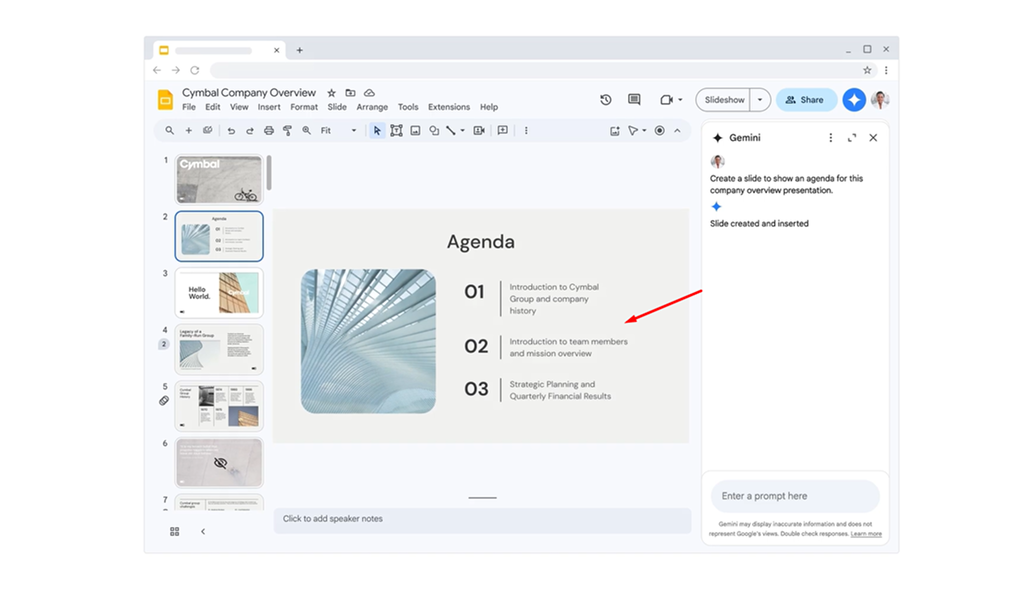Screen dimensions: 1010x593
Task: Follow the Learn more link
Action: tap(866, 534)
